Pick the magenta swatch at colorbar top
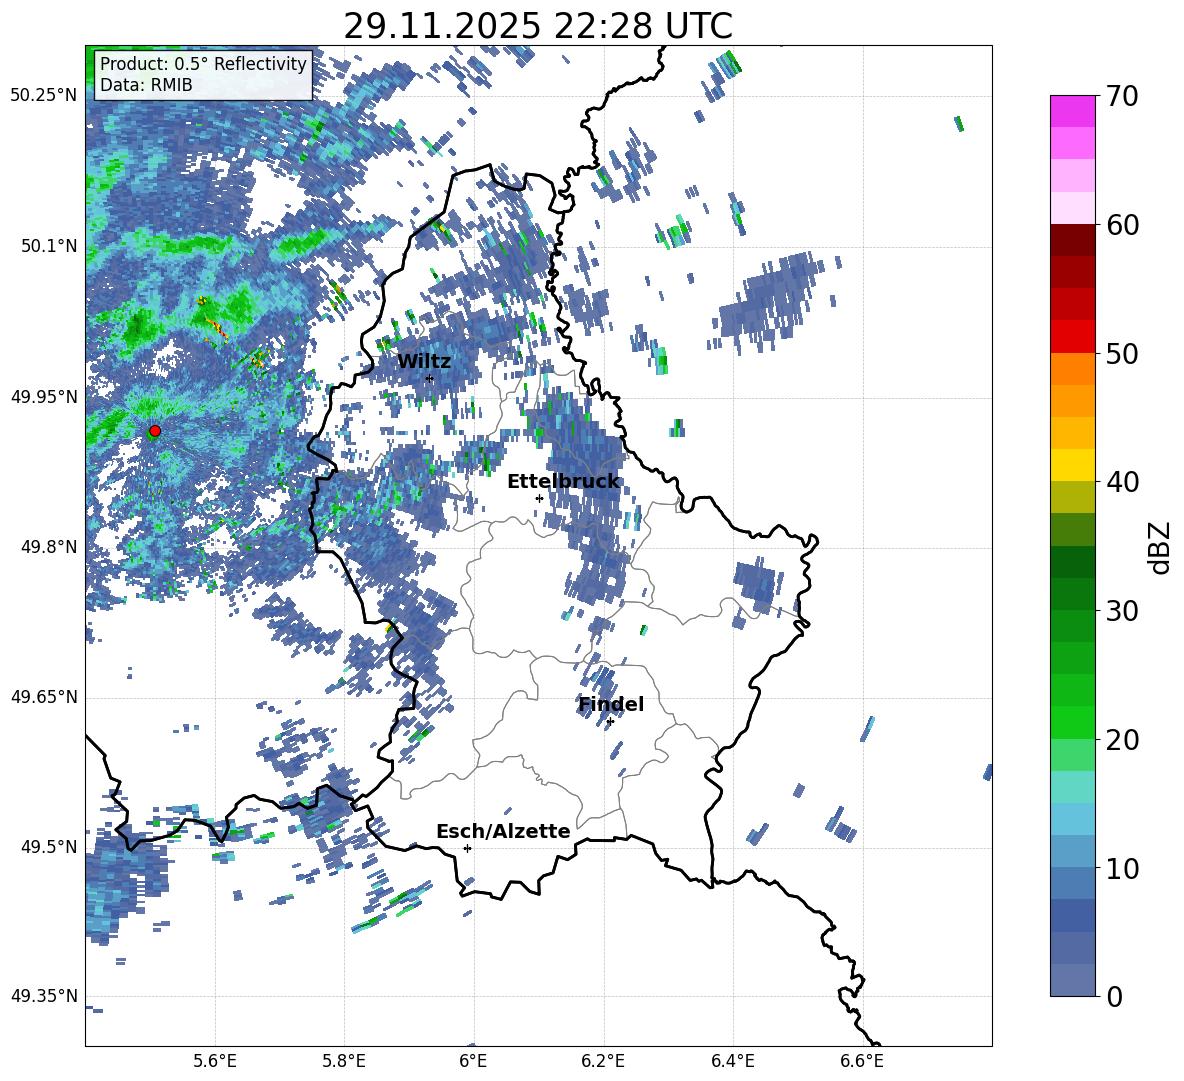 (x=1073, y=111)
